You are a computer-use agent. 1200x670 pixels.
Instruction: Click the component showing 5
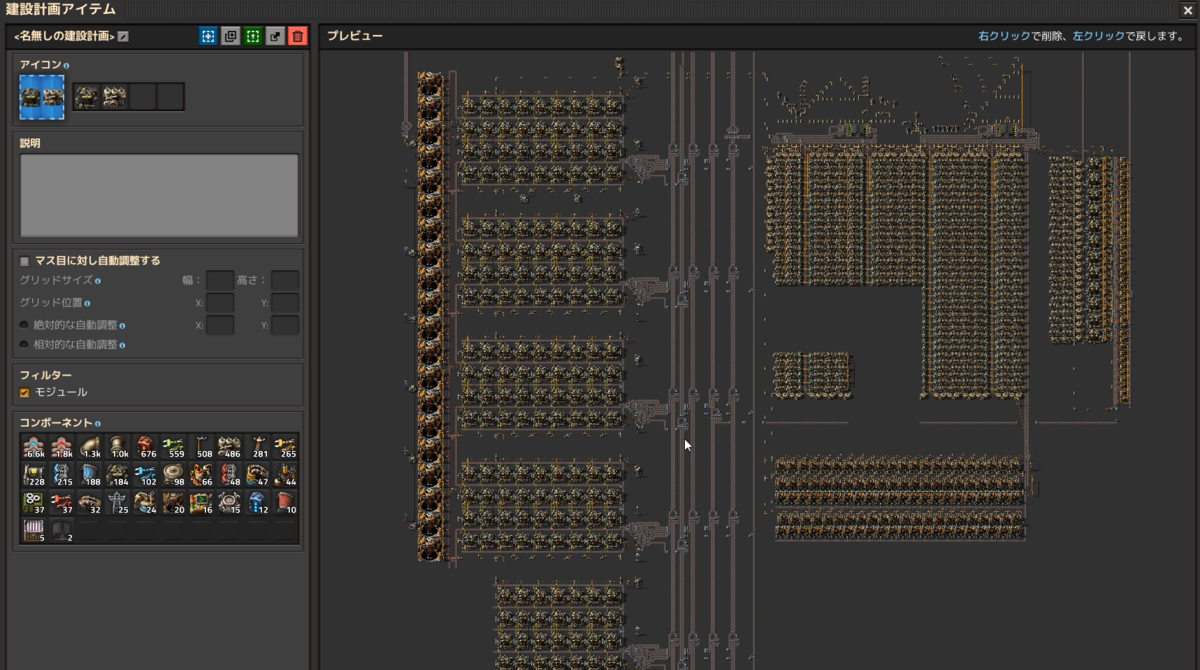click(x=34, y=530)
